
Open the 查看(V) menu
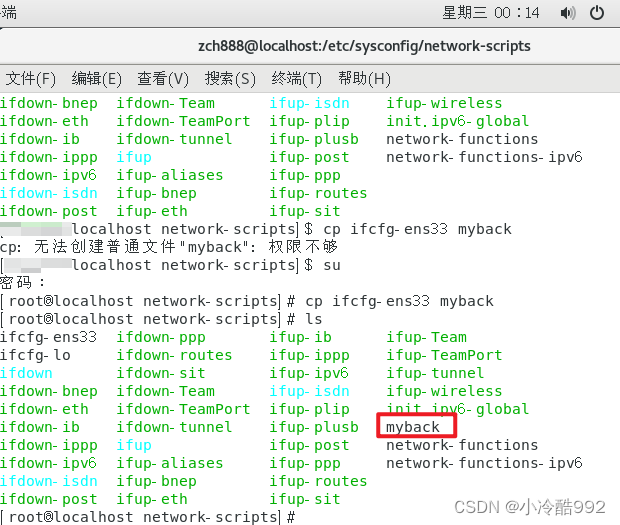(163, 78)
